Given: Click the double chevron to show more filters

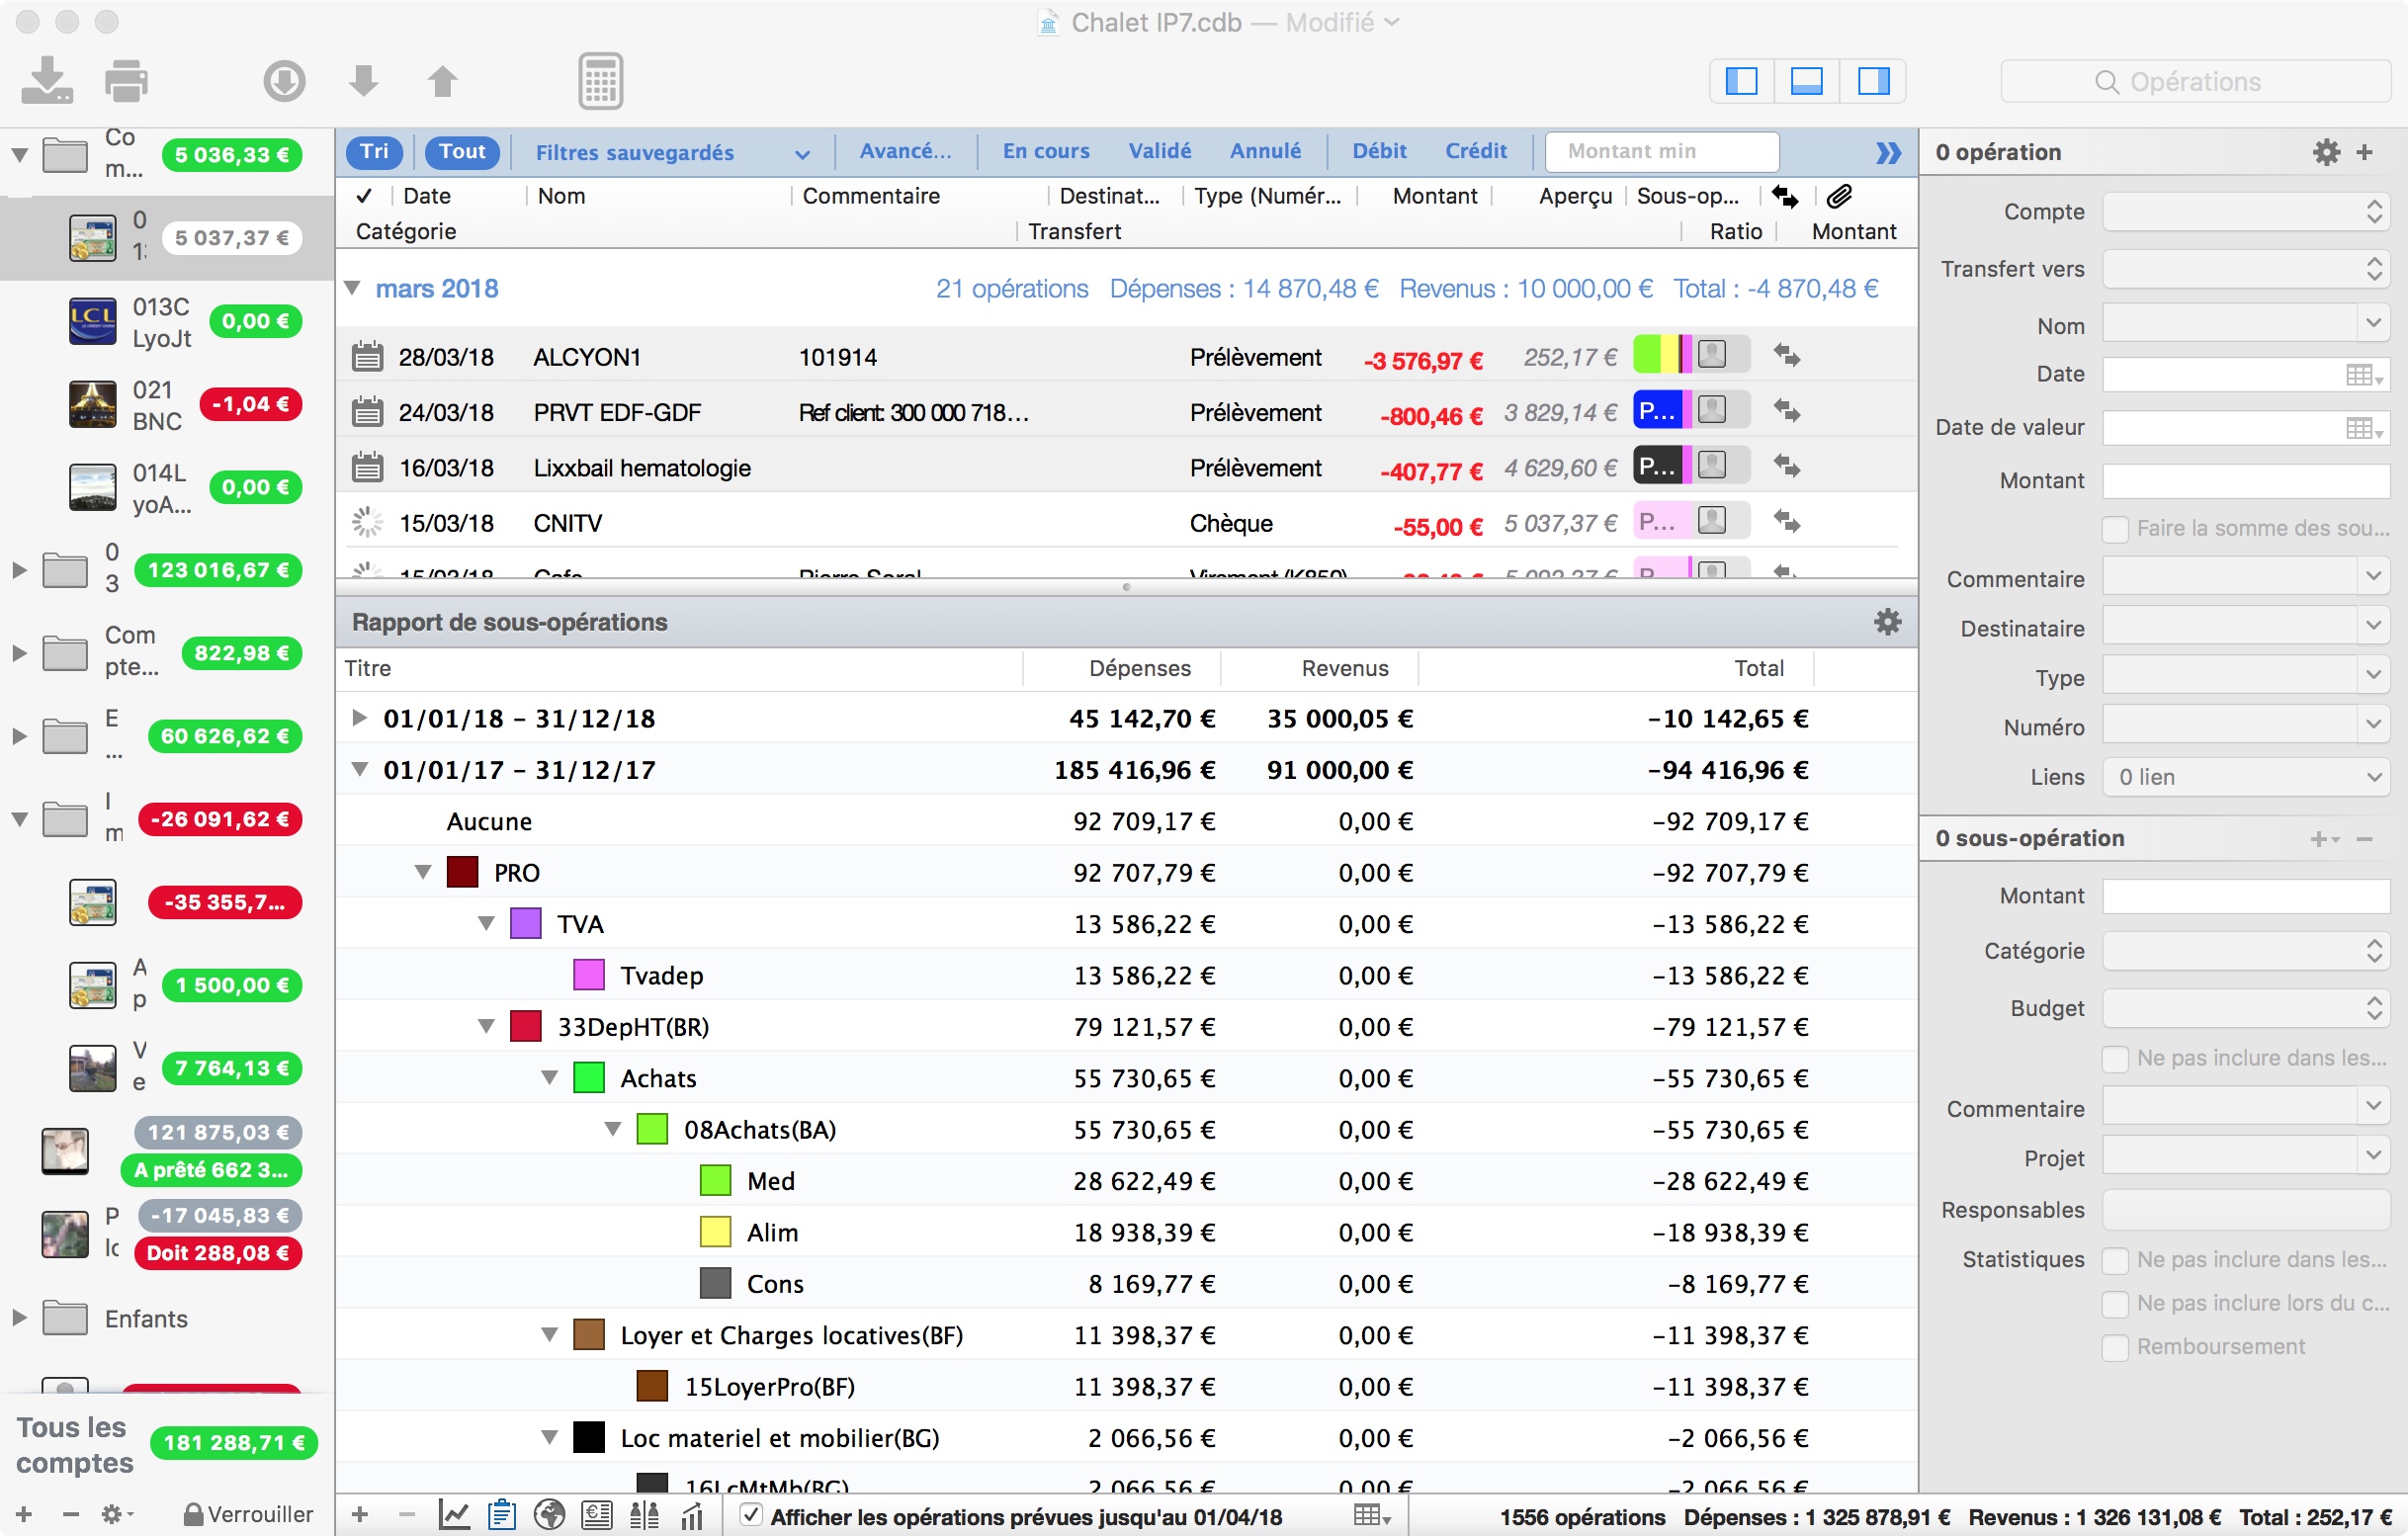Looking at the screenshot, I should [1887, 152].
